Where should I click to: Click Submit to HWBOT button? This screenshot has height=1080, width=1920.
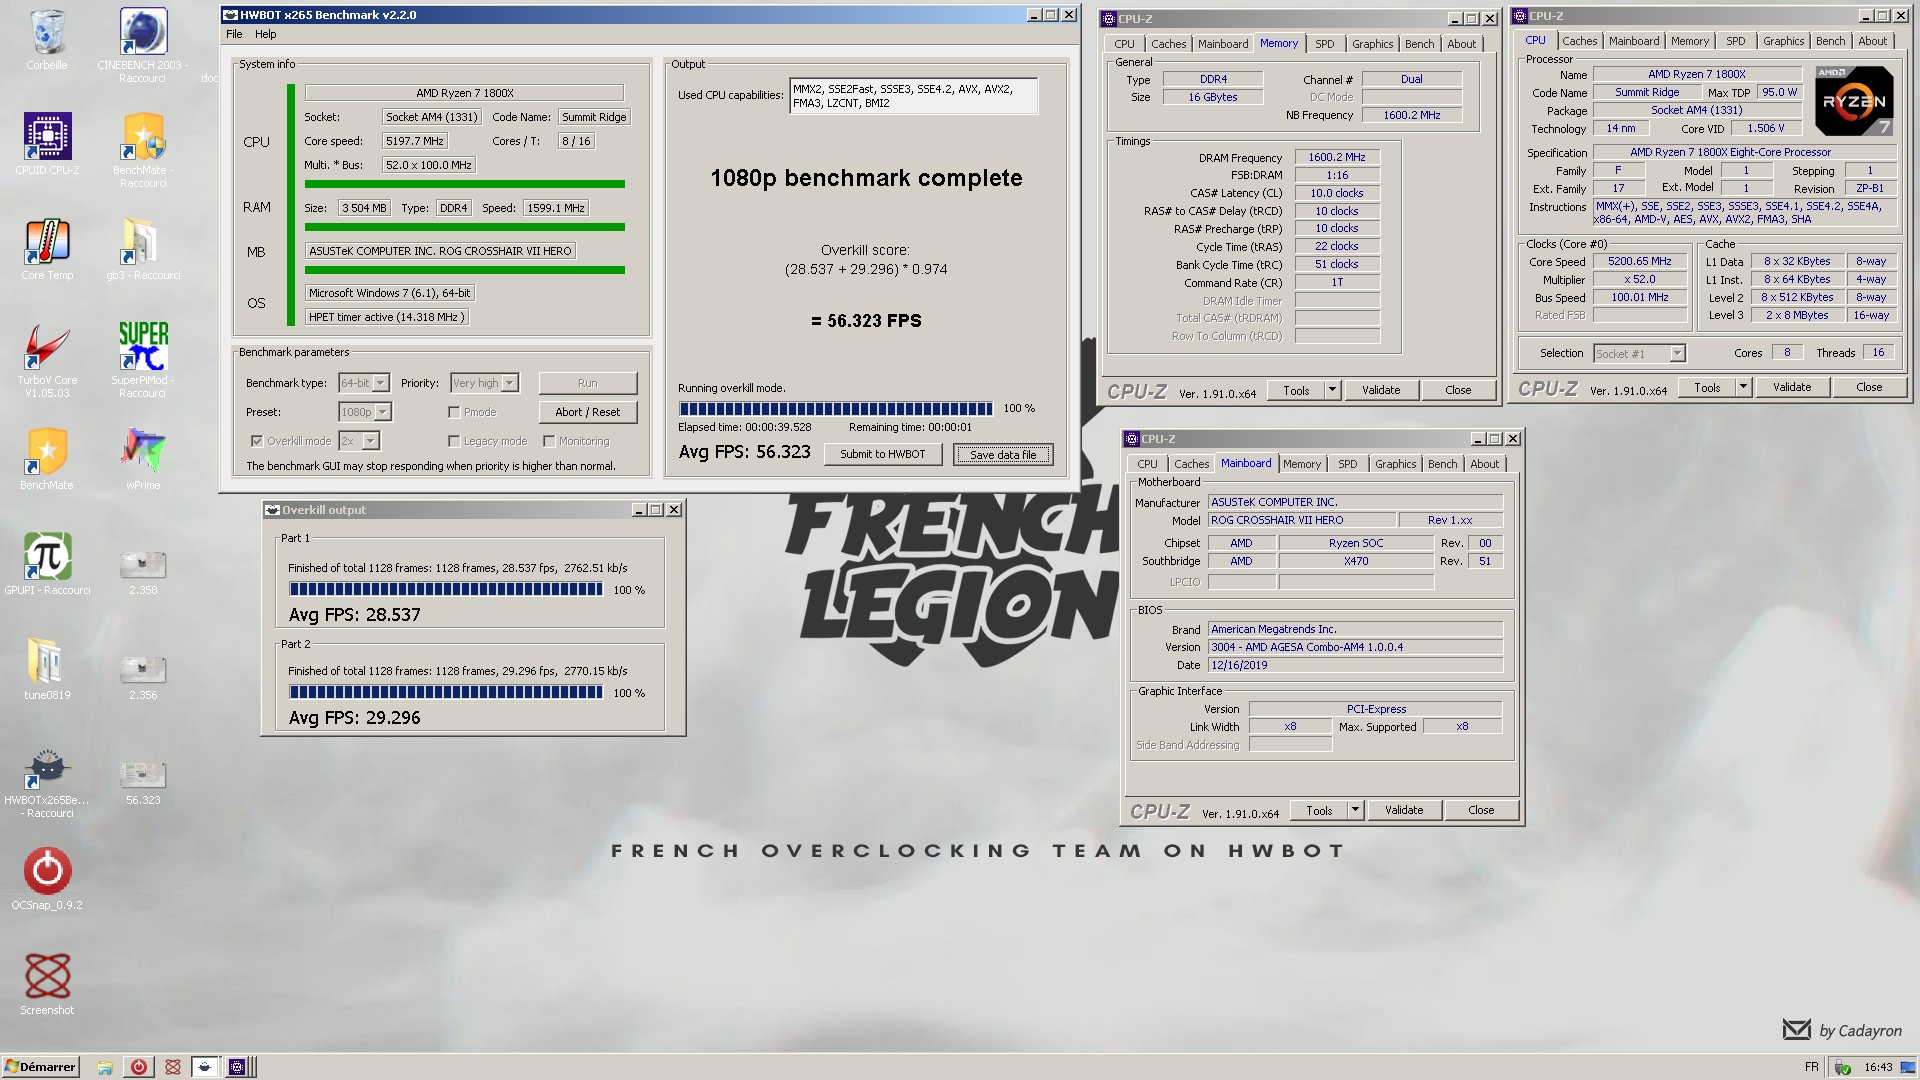883,454
